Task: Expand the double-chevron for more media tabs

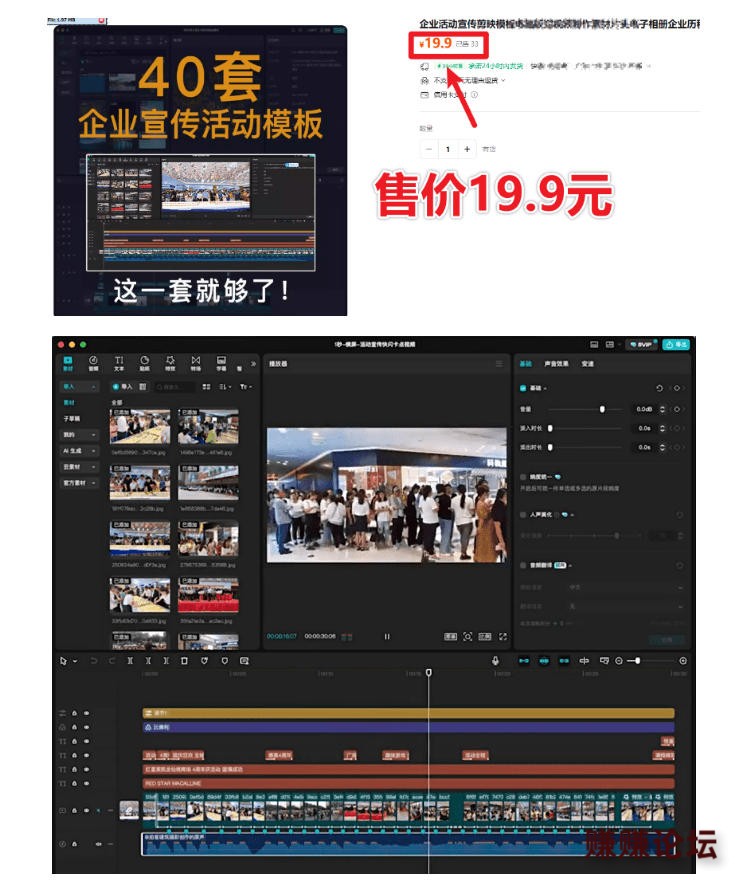Action: click(253, 364)
